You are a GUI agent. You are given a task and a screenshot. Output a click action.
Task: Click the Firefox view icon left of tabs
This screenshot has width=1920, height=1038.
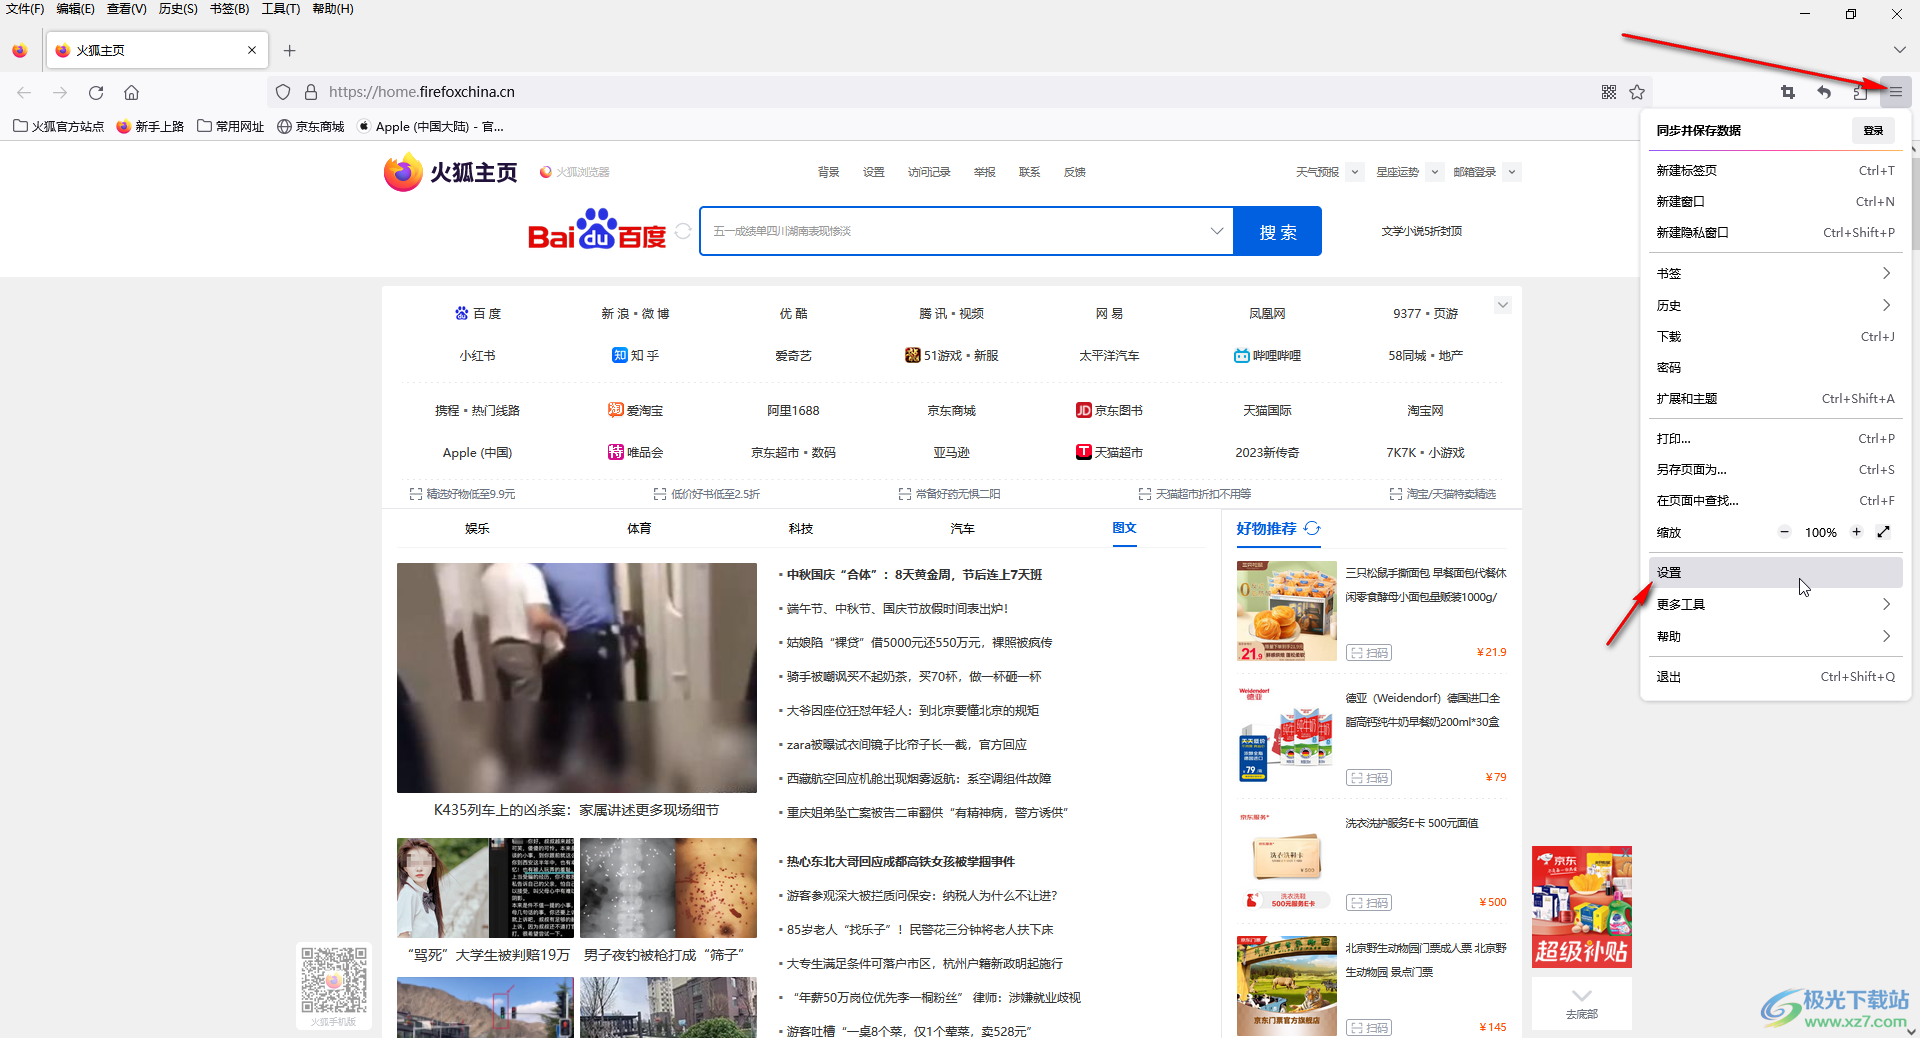[x=19, y=50]
